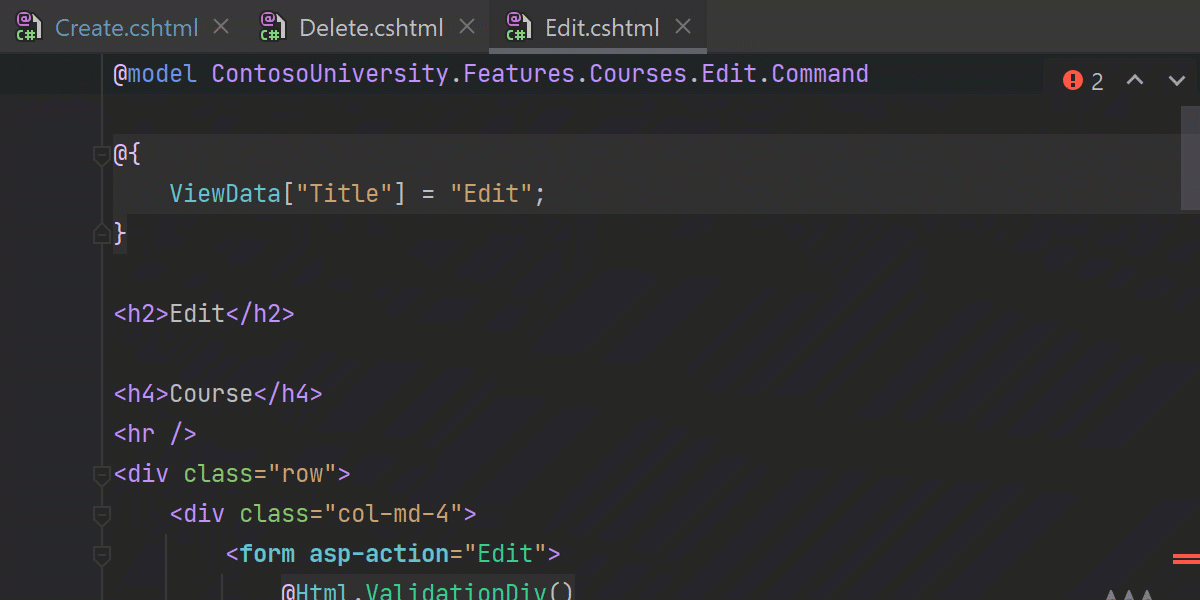1200x600 pixels.
Task: Switch to the Create.cshtml tab
Action: [x=125, y=27]
